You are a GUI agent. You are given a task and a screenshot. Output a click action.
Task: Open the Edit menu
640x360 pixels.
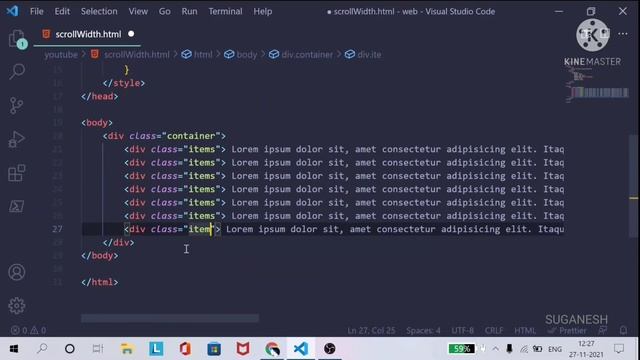pyautogui.click(x=62, y=11)
